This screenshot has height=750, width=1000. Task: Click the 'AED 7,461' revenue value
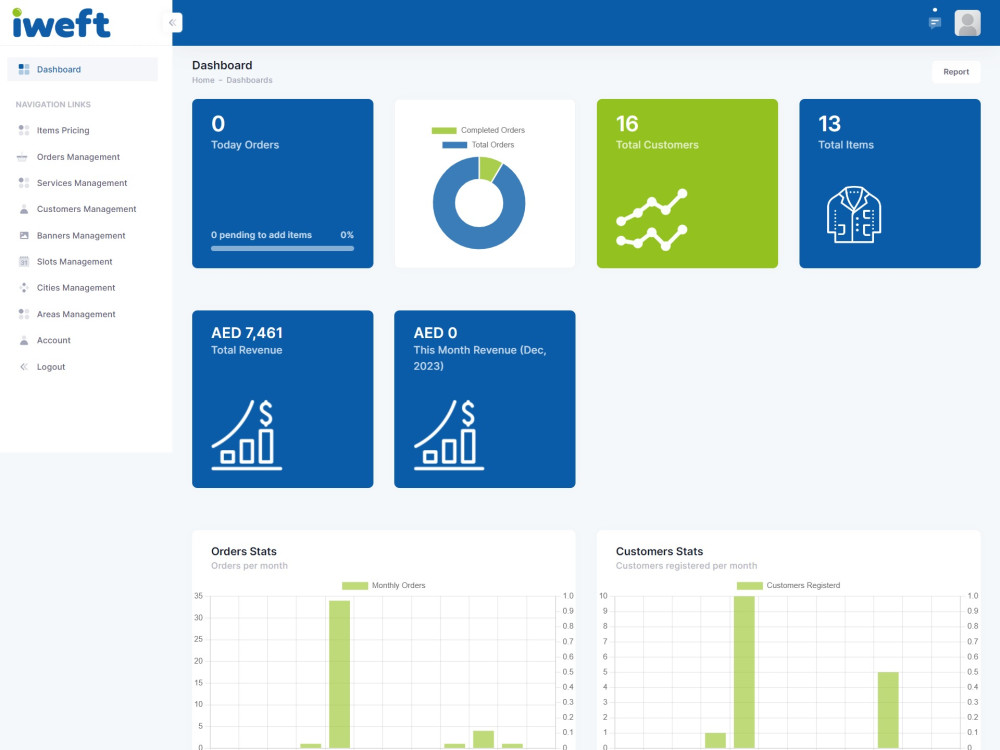(x=247, y=333)
